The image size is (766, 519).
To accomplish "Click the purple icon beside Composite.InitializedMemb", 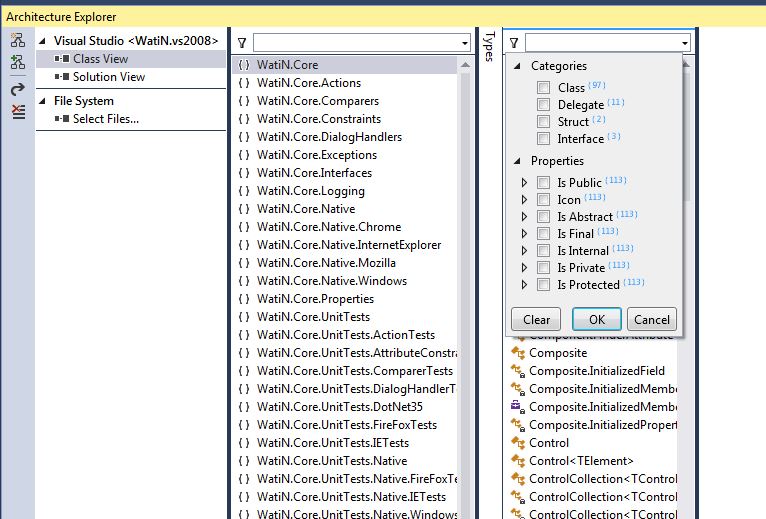I will [x=518, y=407].
